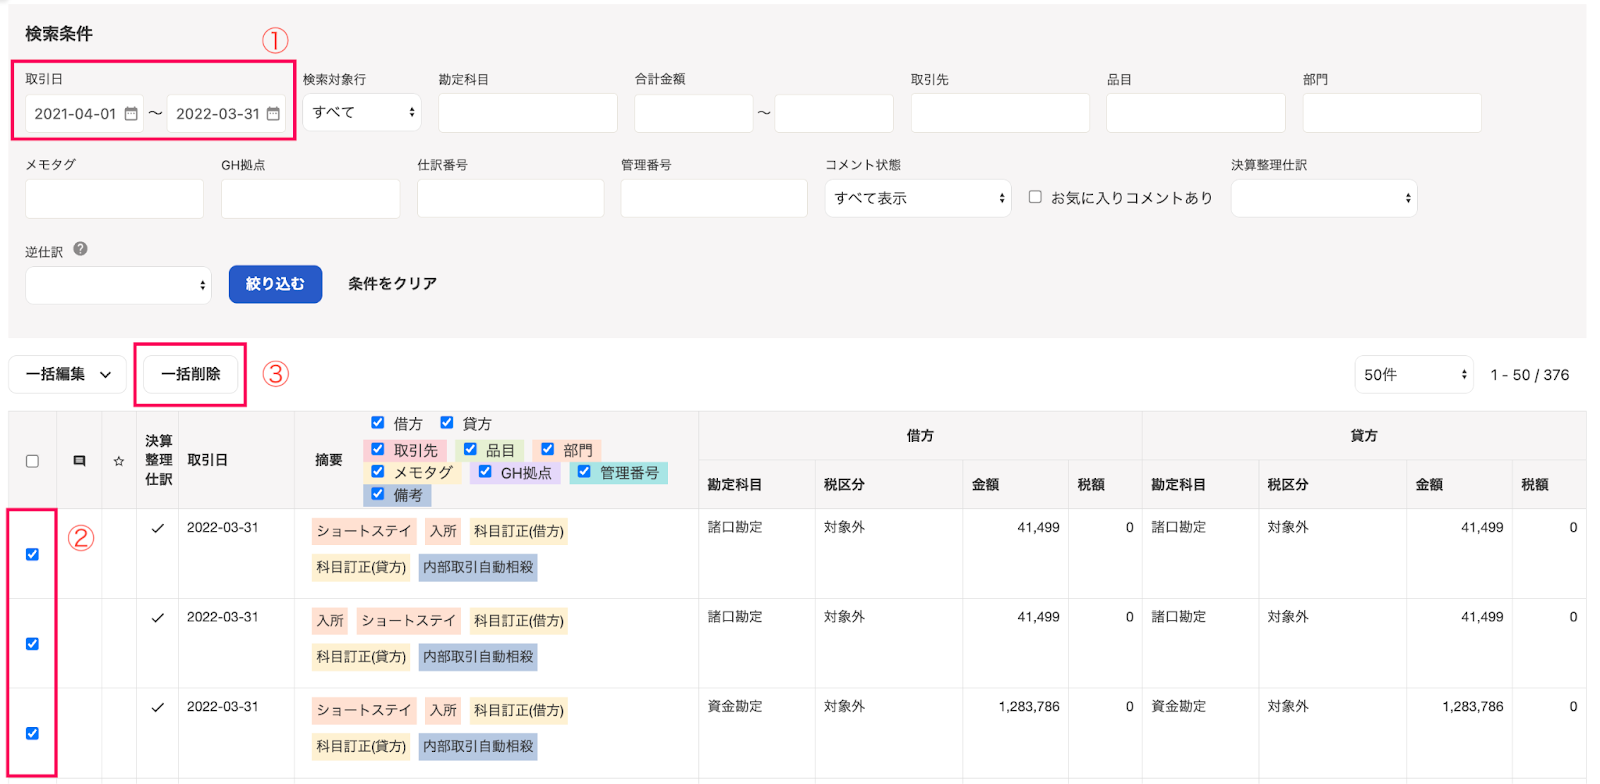The height and width of the screenshot is (784, 1600).
Task: Focus the 部門 search input
Action: click(1392, 113)
